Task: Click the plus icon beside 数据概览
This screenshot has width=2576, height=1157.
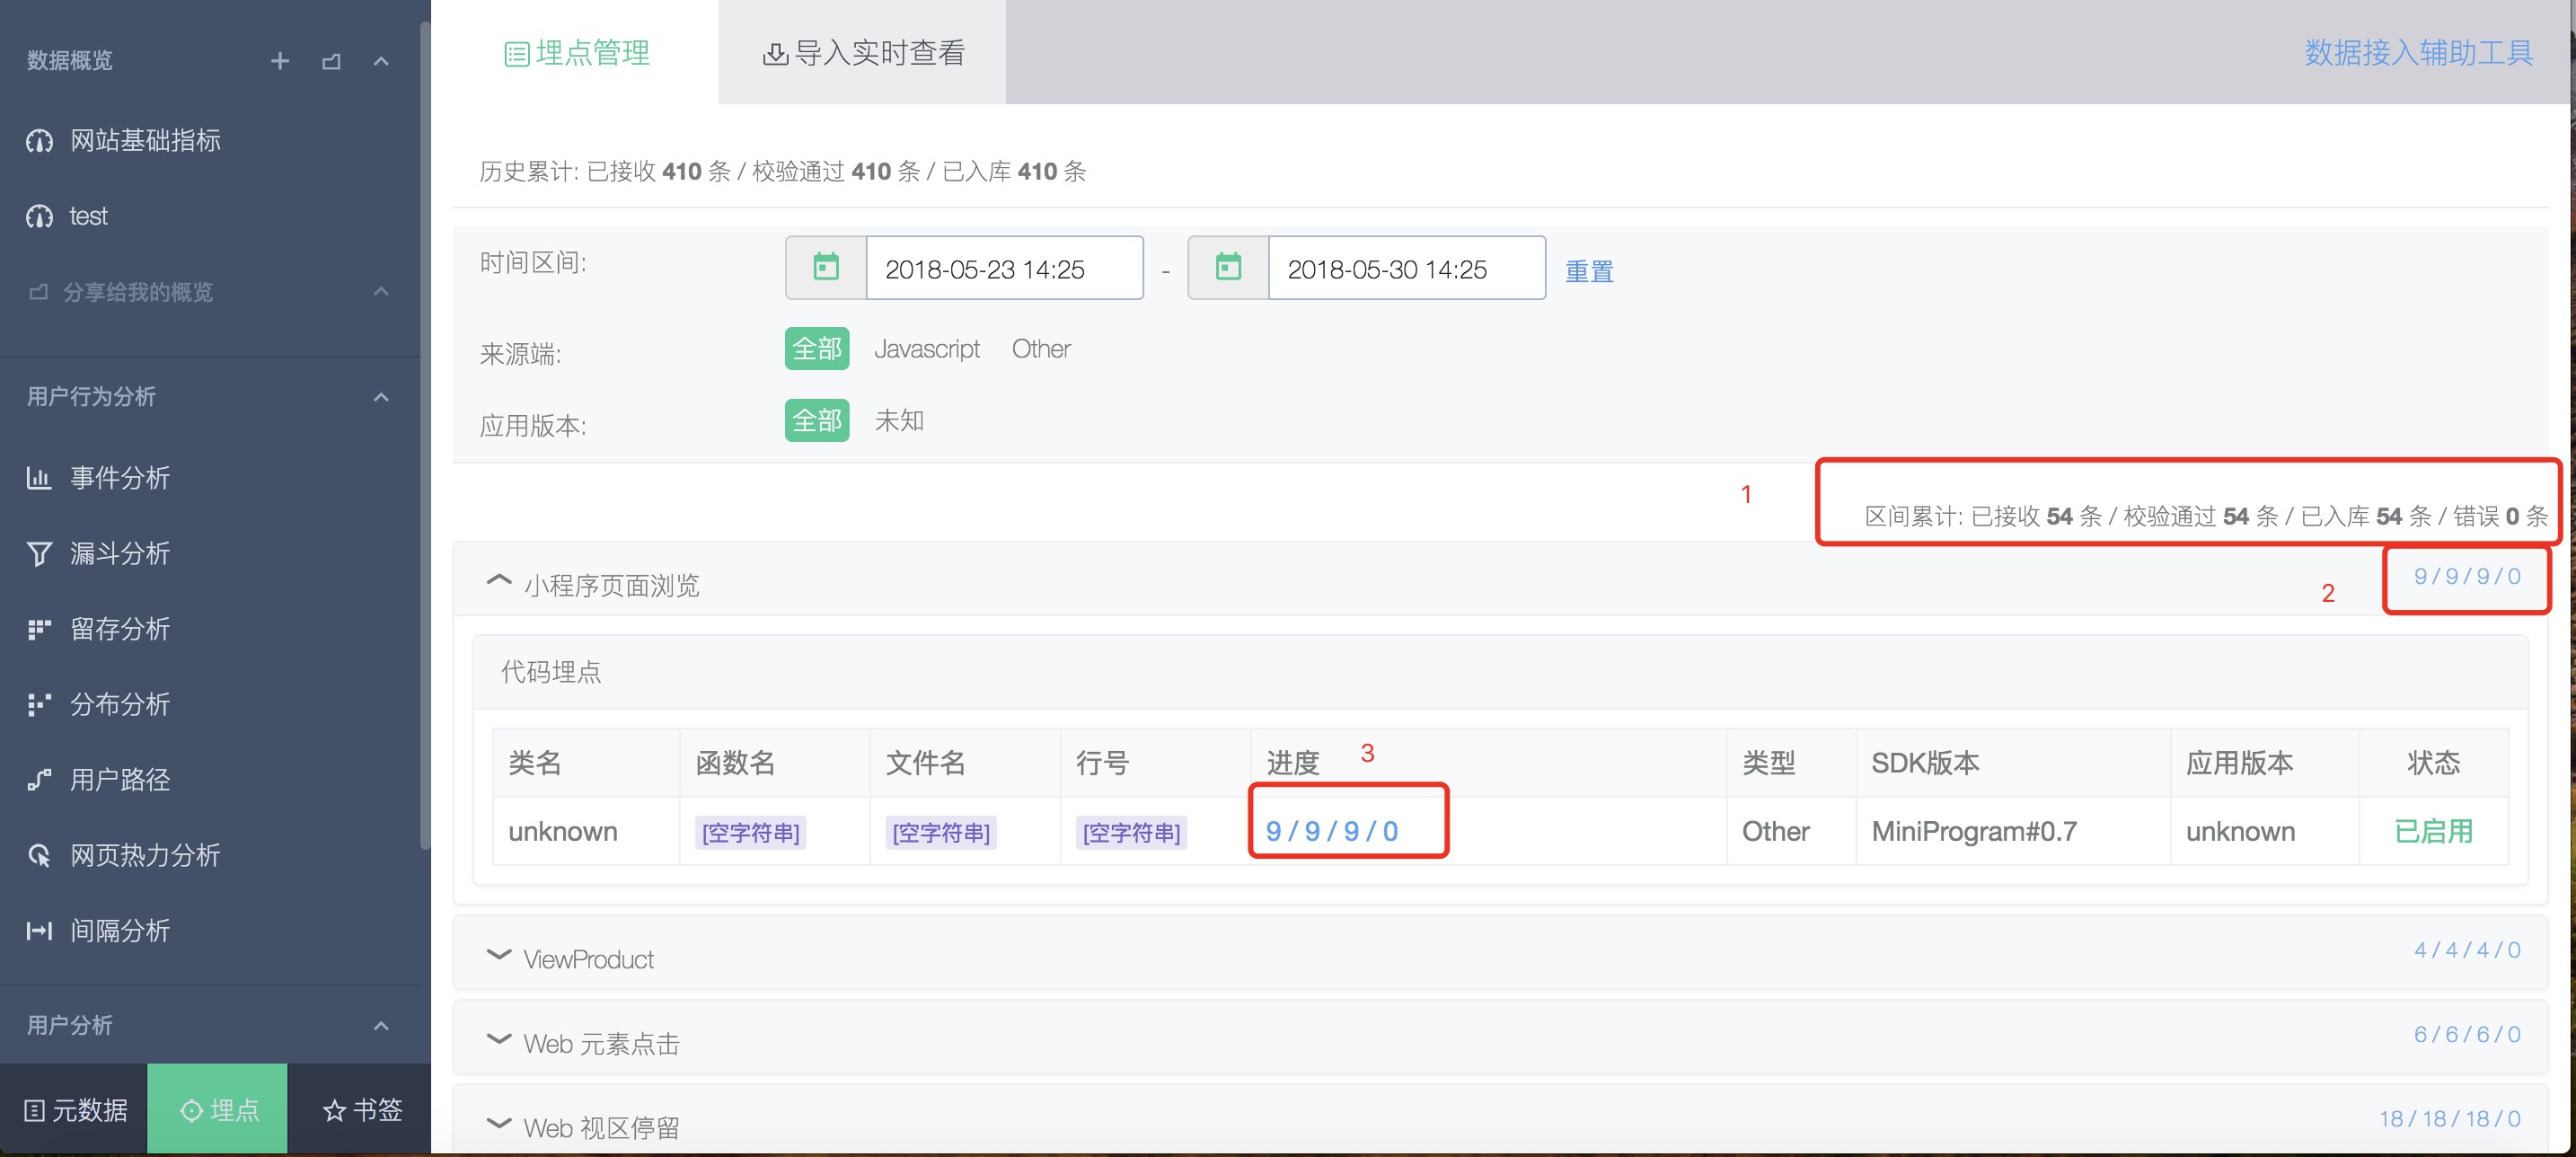Action: pyautogui.click(x=280, y=61)
